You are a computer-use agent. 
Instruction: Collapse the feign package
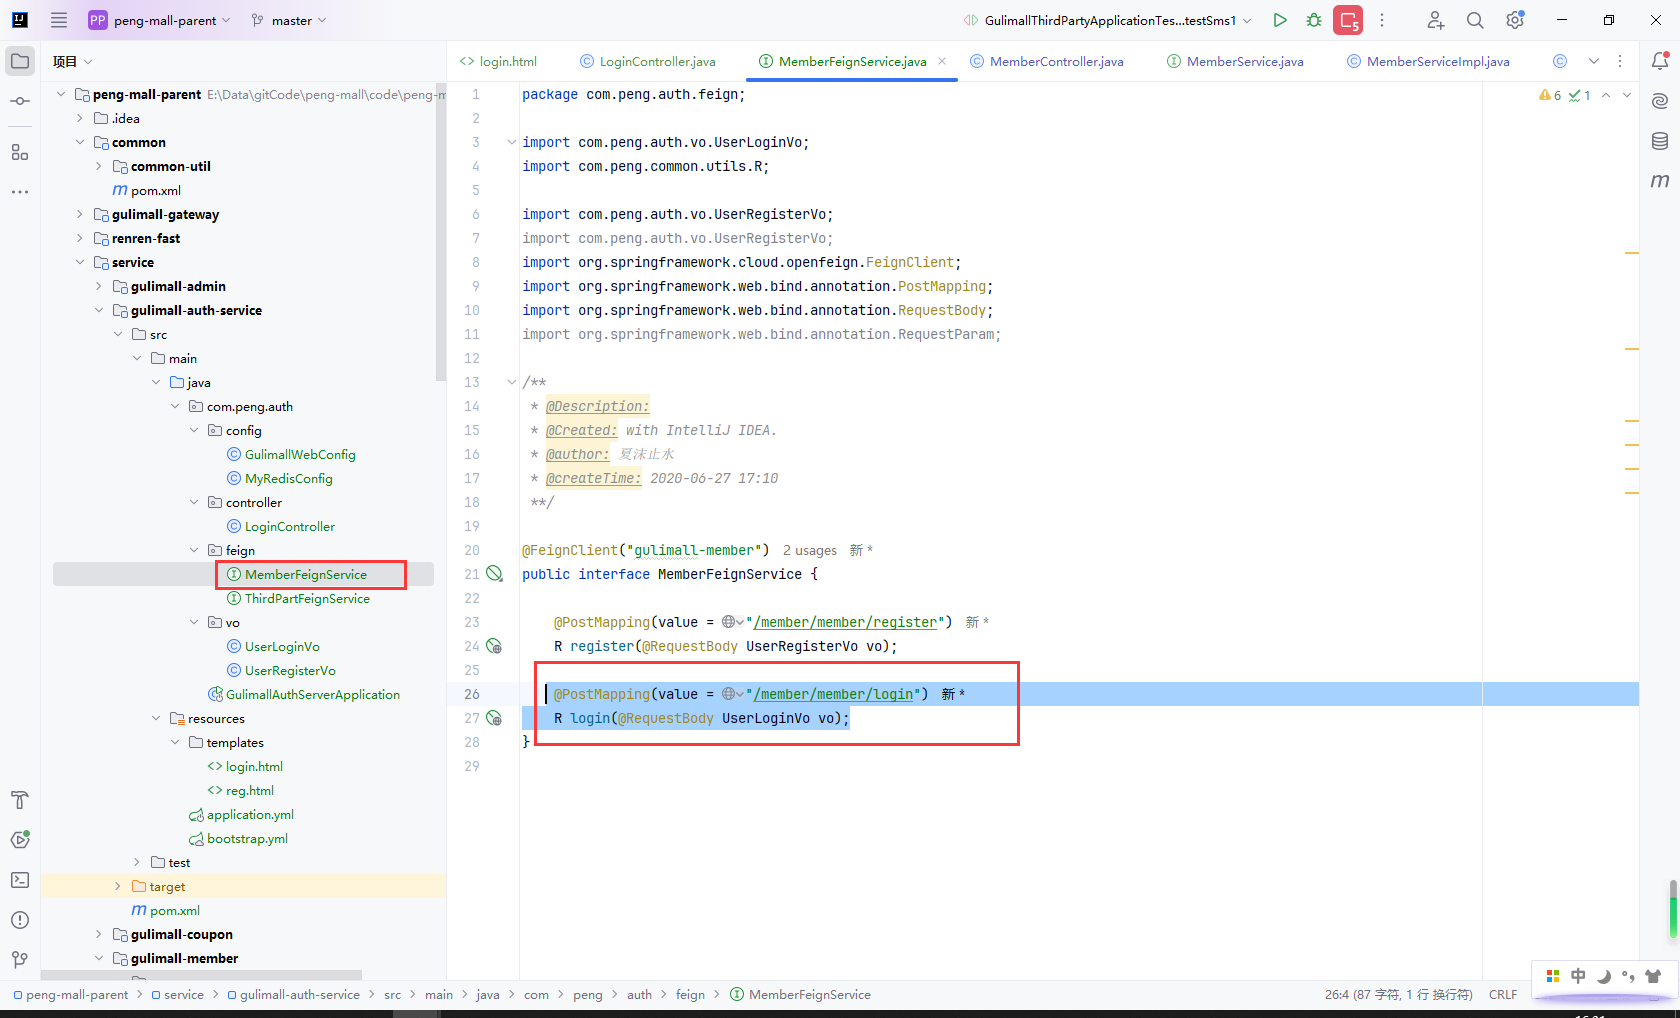(194, 550)
